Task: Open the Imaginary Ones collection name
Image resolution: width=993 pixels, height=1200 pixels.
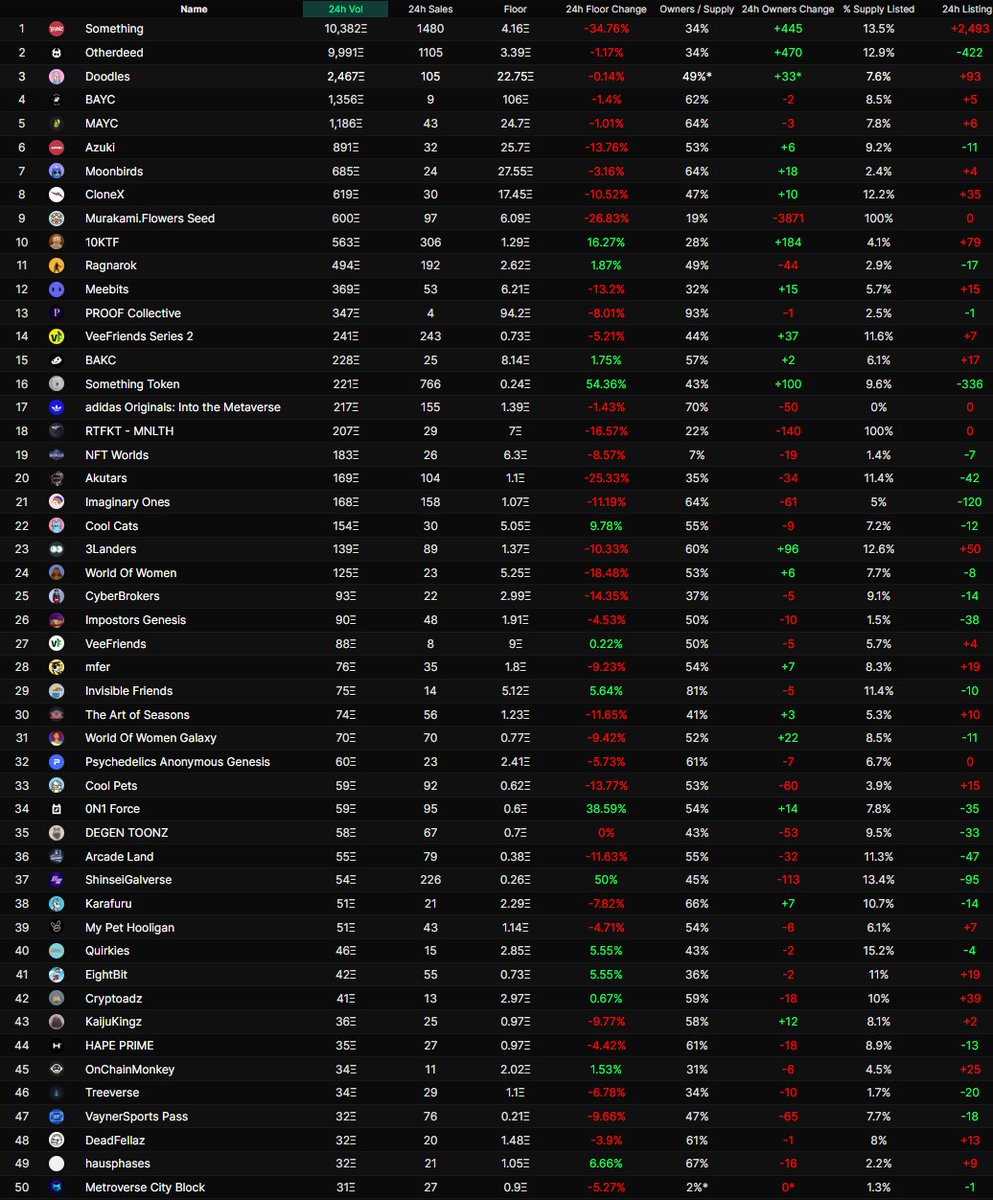Action: [127, 502]
